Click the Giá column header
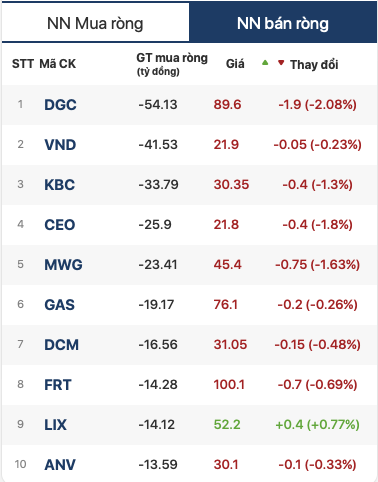The height and width of the screenshot is (482, 378). pos(235,63)
